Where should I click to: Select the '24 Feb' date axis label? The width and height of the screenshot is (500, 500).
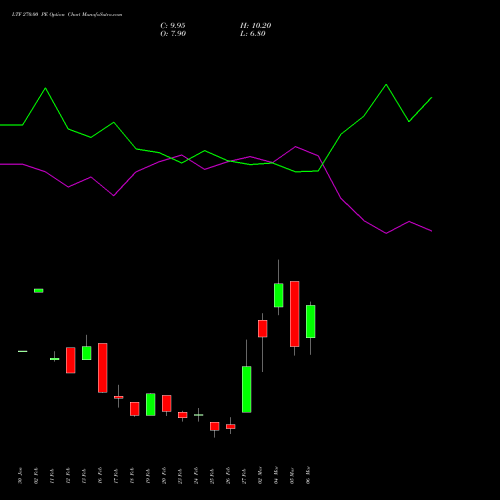196,476
